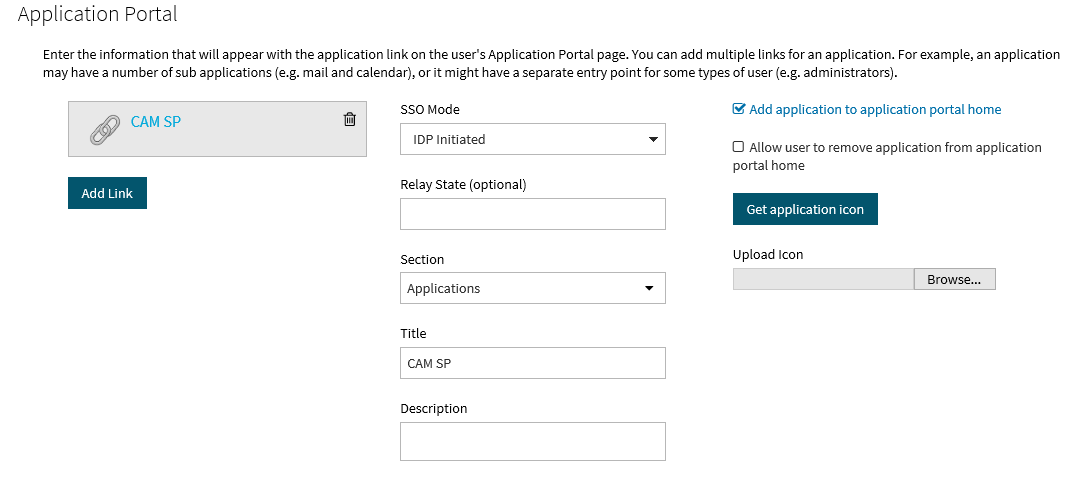The width and height of the screenshot is (1091, 502).
Task: Click the IDP Initiated selected value
Action: pos(449,139)
